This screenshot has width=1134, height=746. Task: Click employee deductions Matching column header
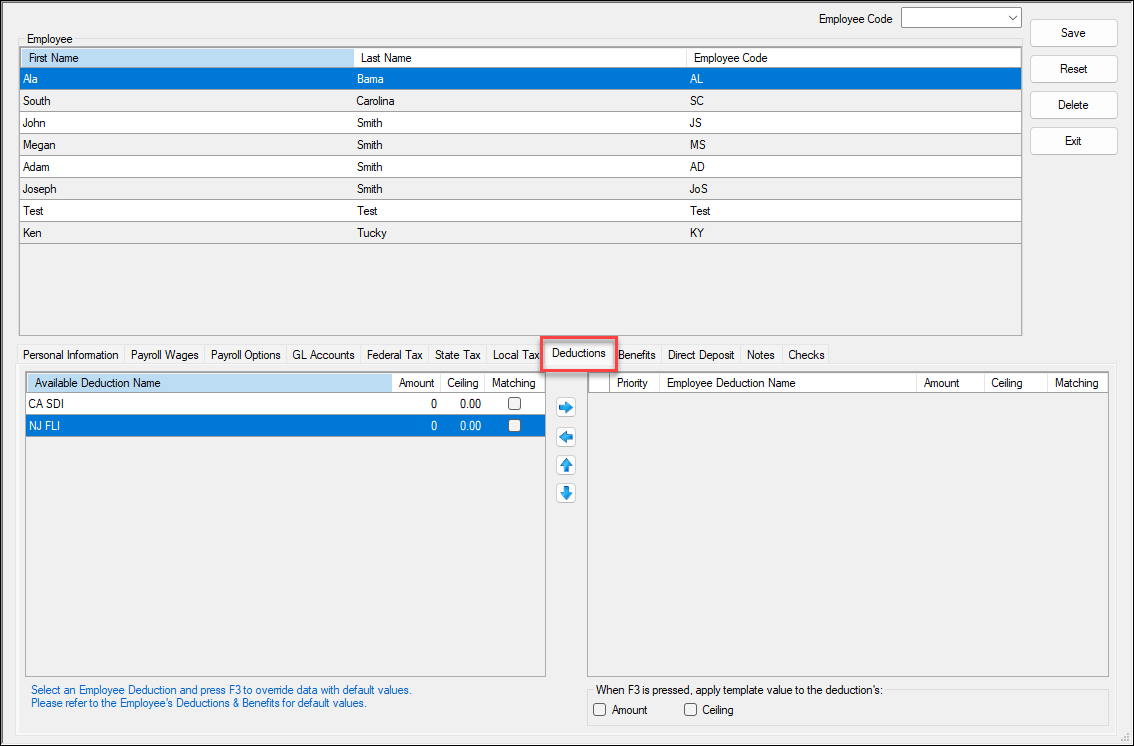coord(1077,383)
